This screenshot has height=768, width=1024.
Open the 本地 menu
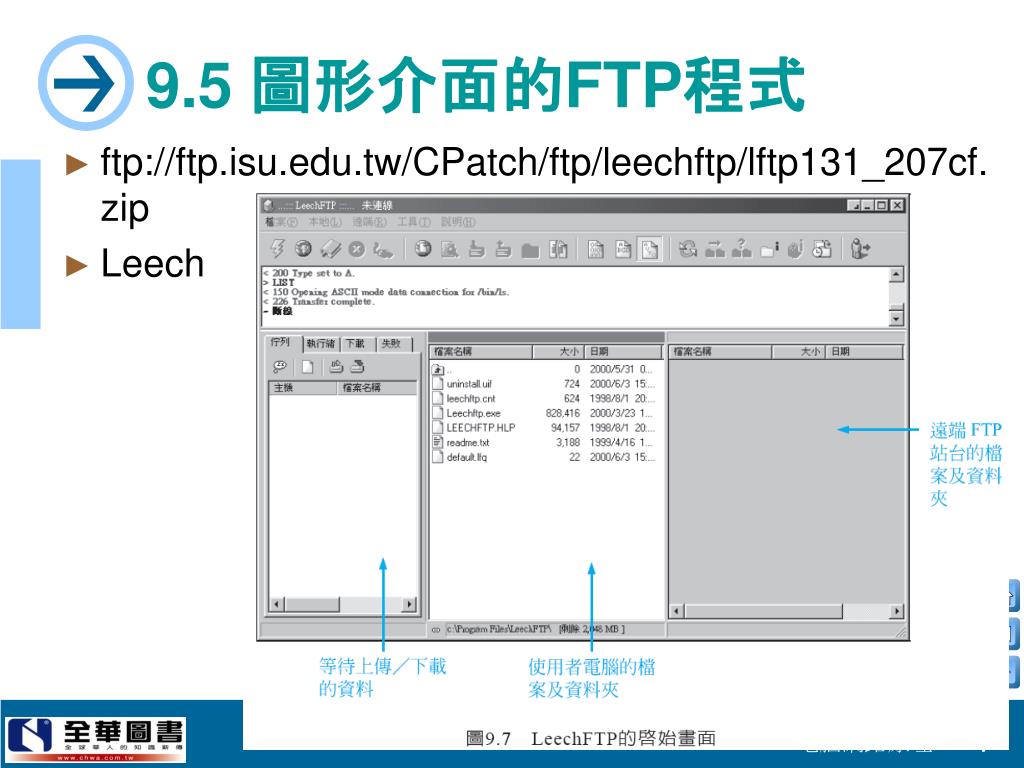pos(325,222)
